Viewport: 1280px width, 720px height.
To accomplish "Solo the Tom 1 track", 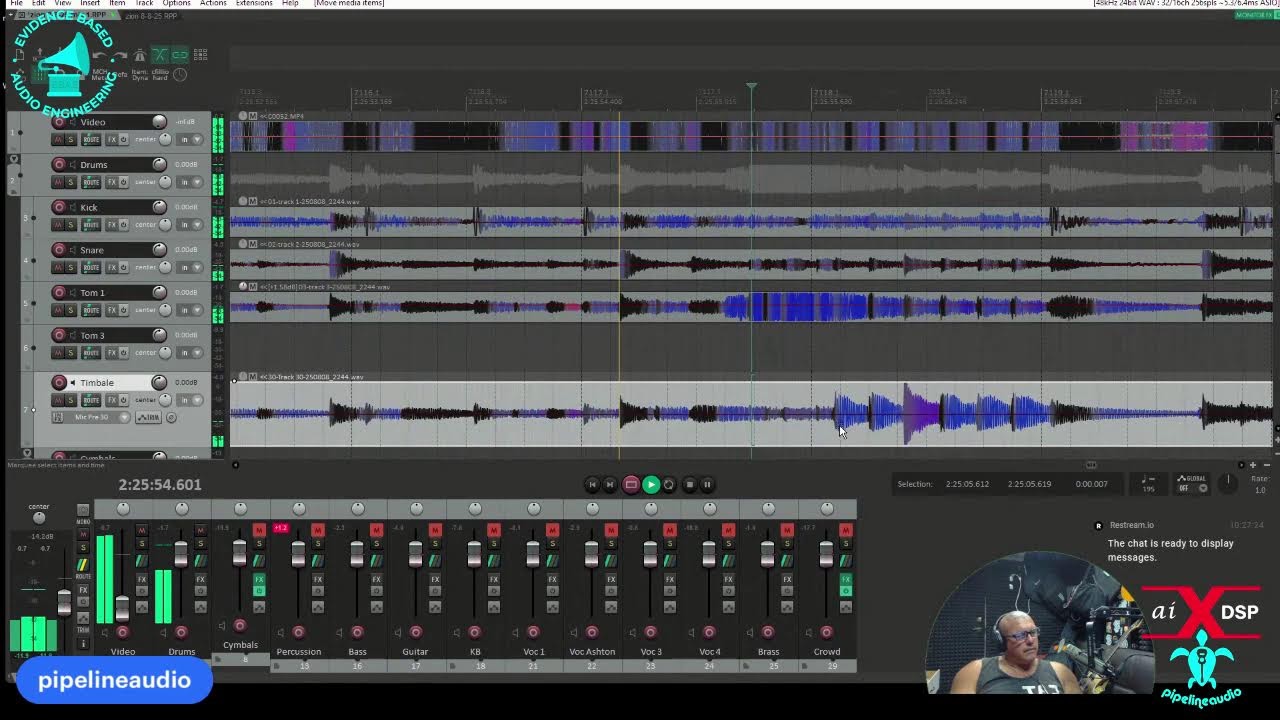I will (x=71, y=310).
